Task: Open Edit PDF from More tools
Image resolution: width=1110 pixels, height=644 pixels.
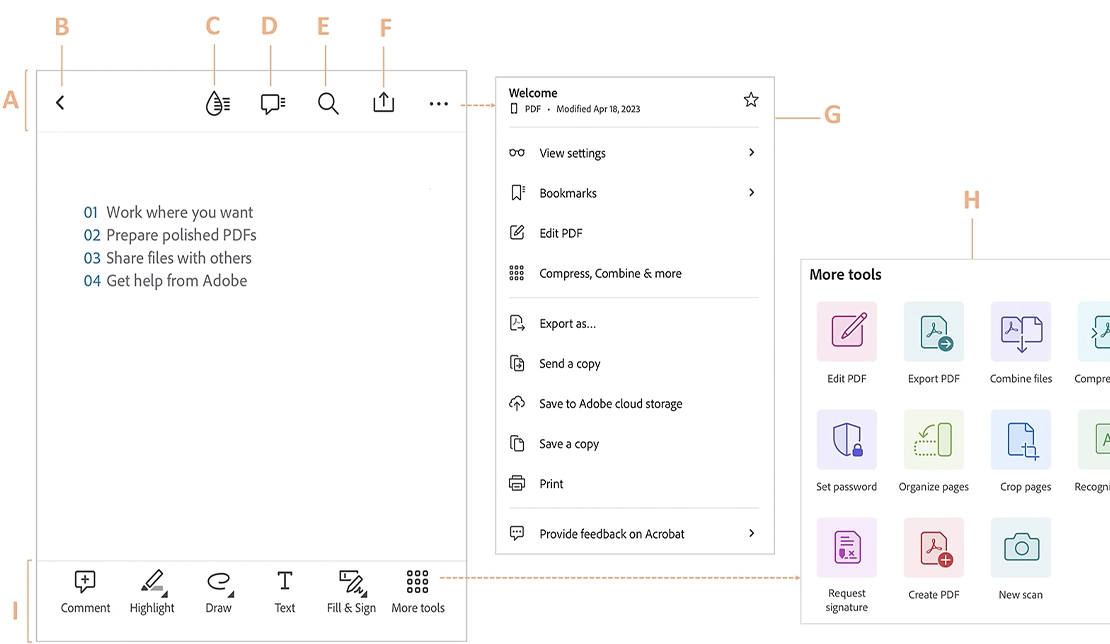Action: pos(846,332)
